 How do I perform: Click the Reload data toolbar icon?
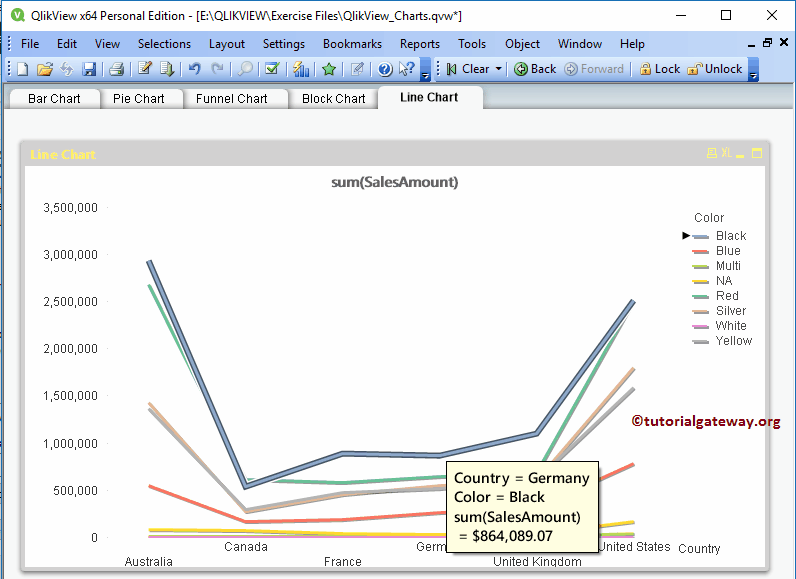[67, 69]
